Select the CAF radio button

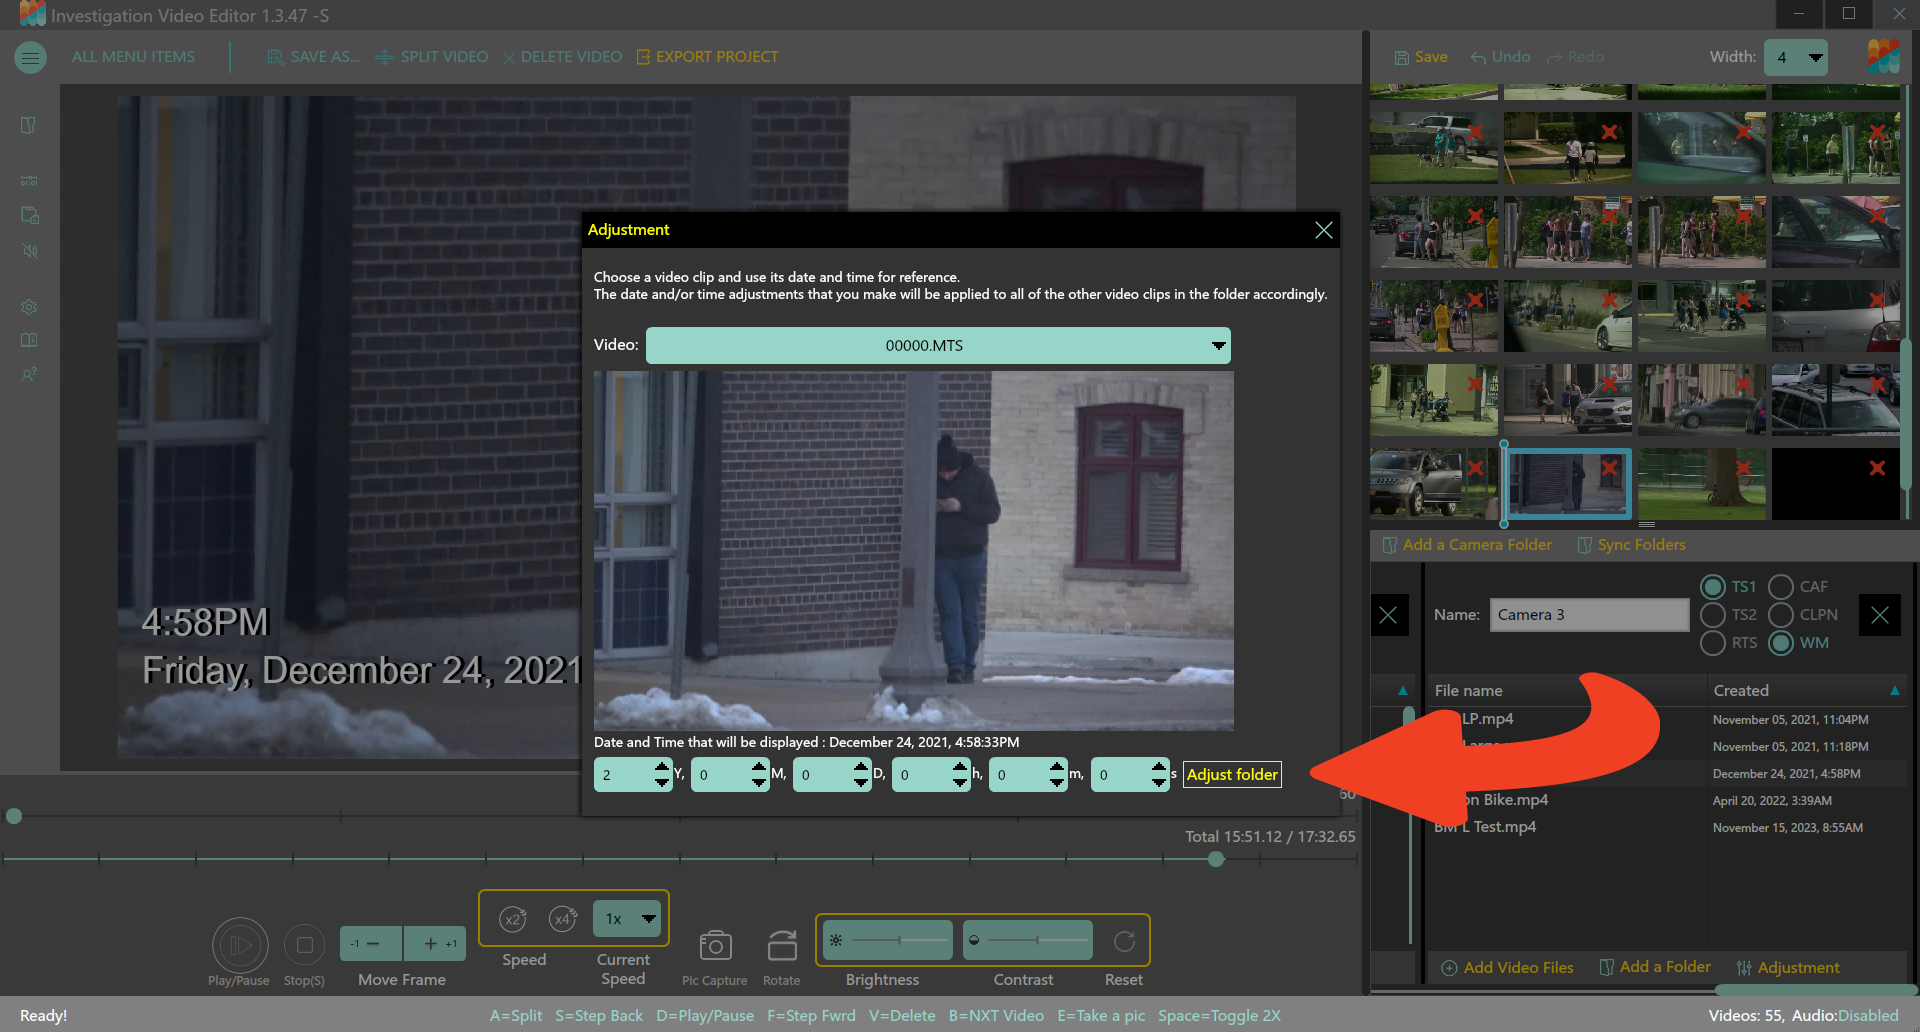pos(1780,587)
